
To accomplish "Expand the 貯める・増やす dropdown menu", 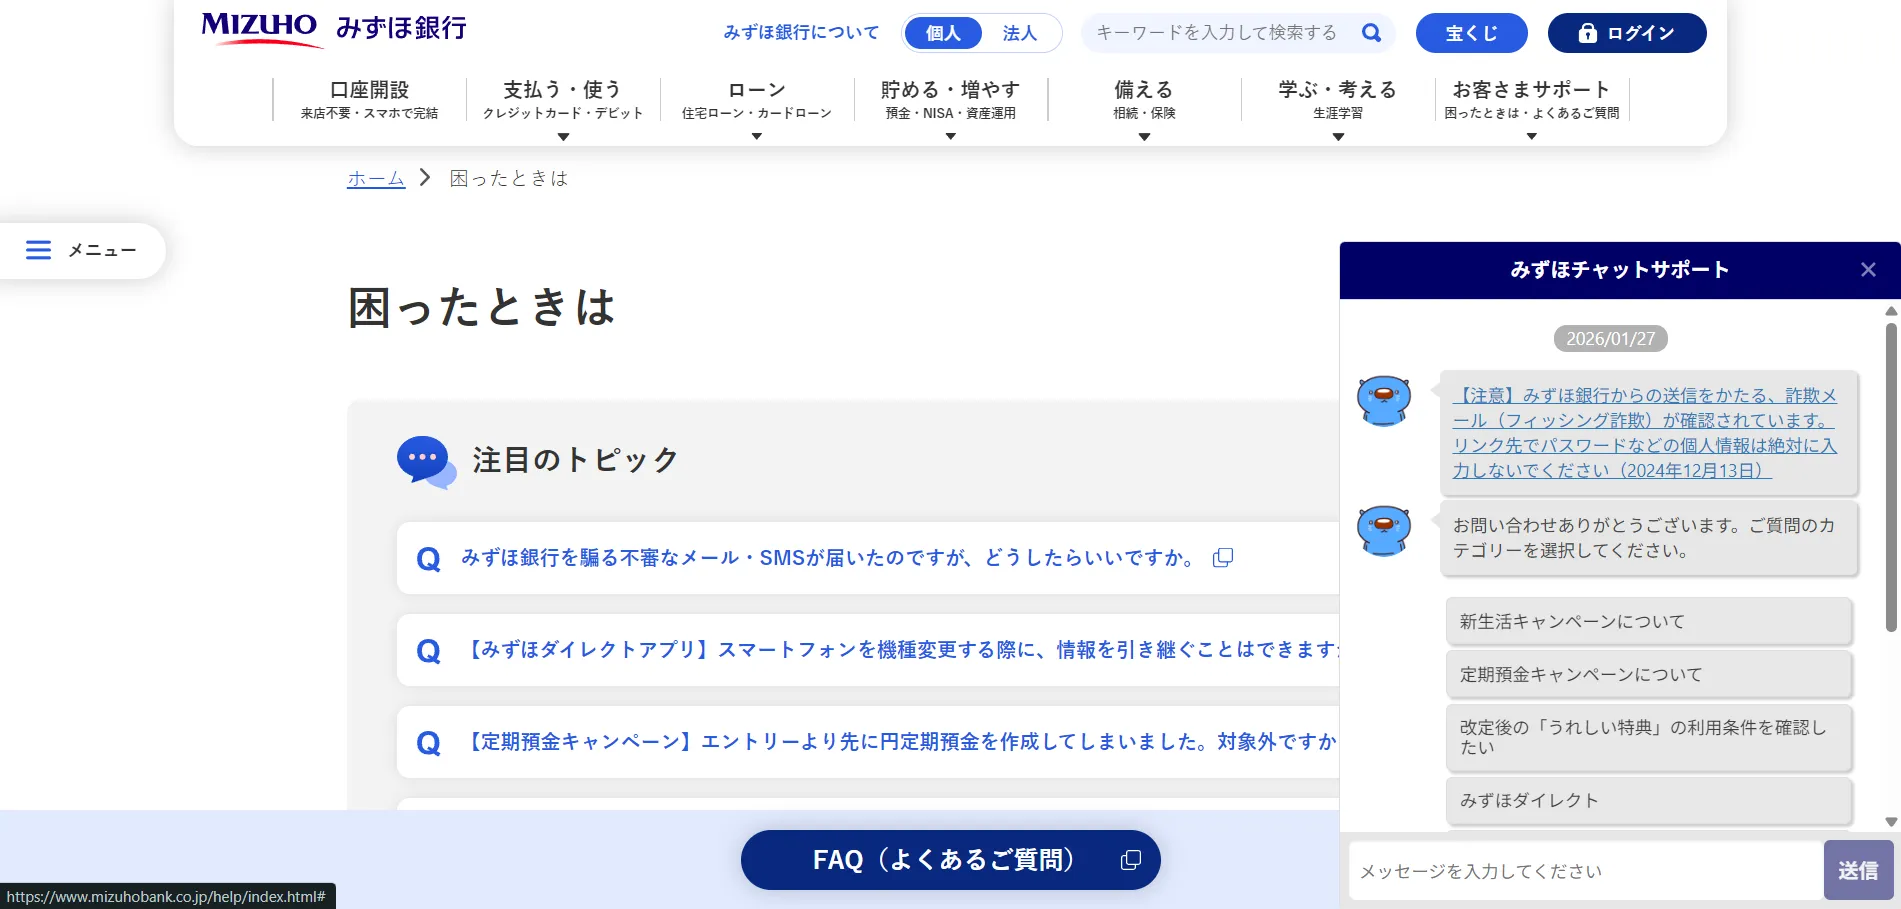I will [x=950, y=100].
